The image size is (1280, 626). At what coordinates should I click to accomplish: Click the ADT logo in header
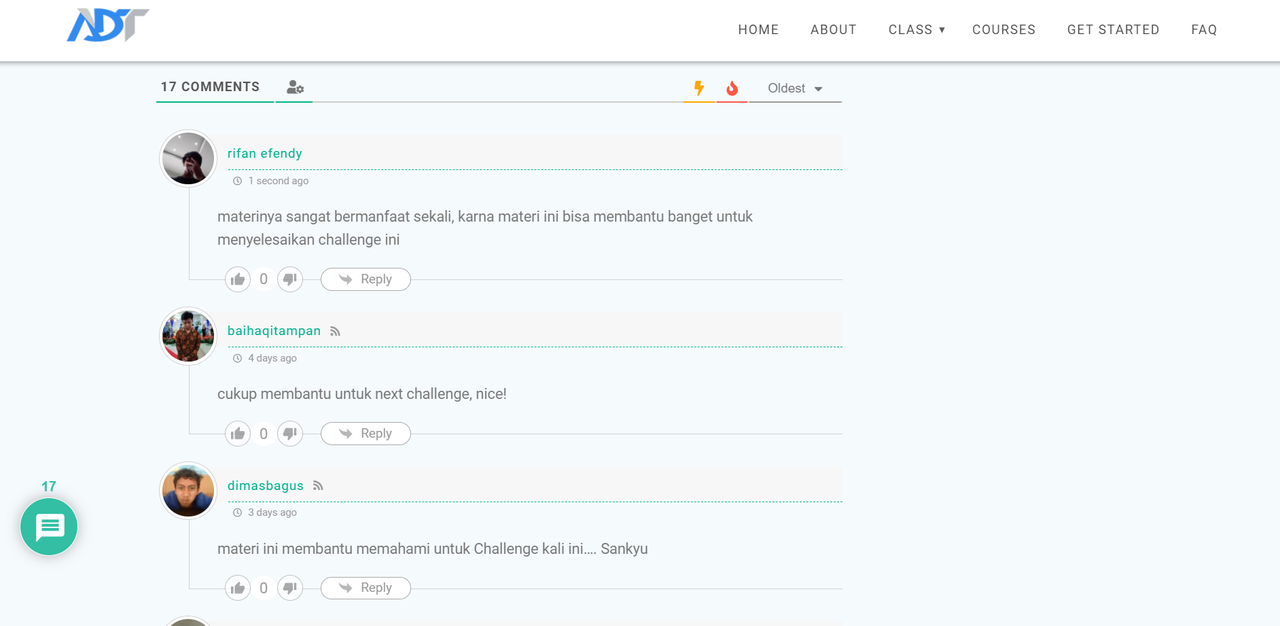pyautogui.click(x=108, y=25)
